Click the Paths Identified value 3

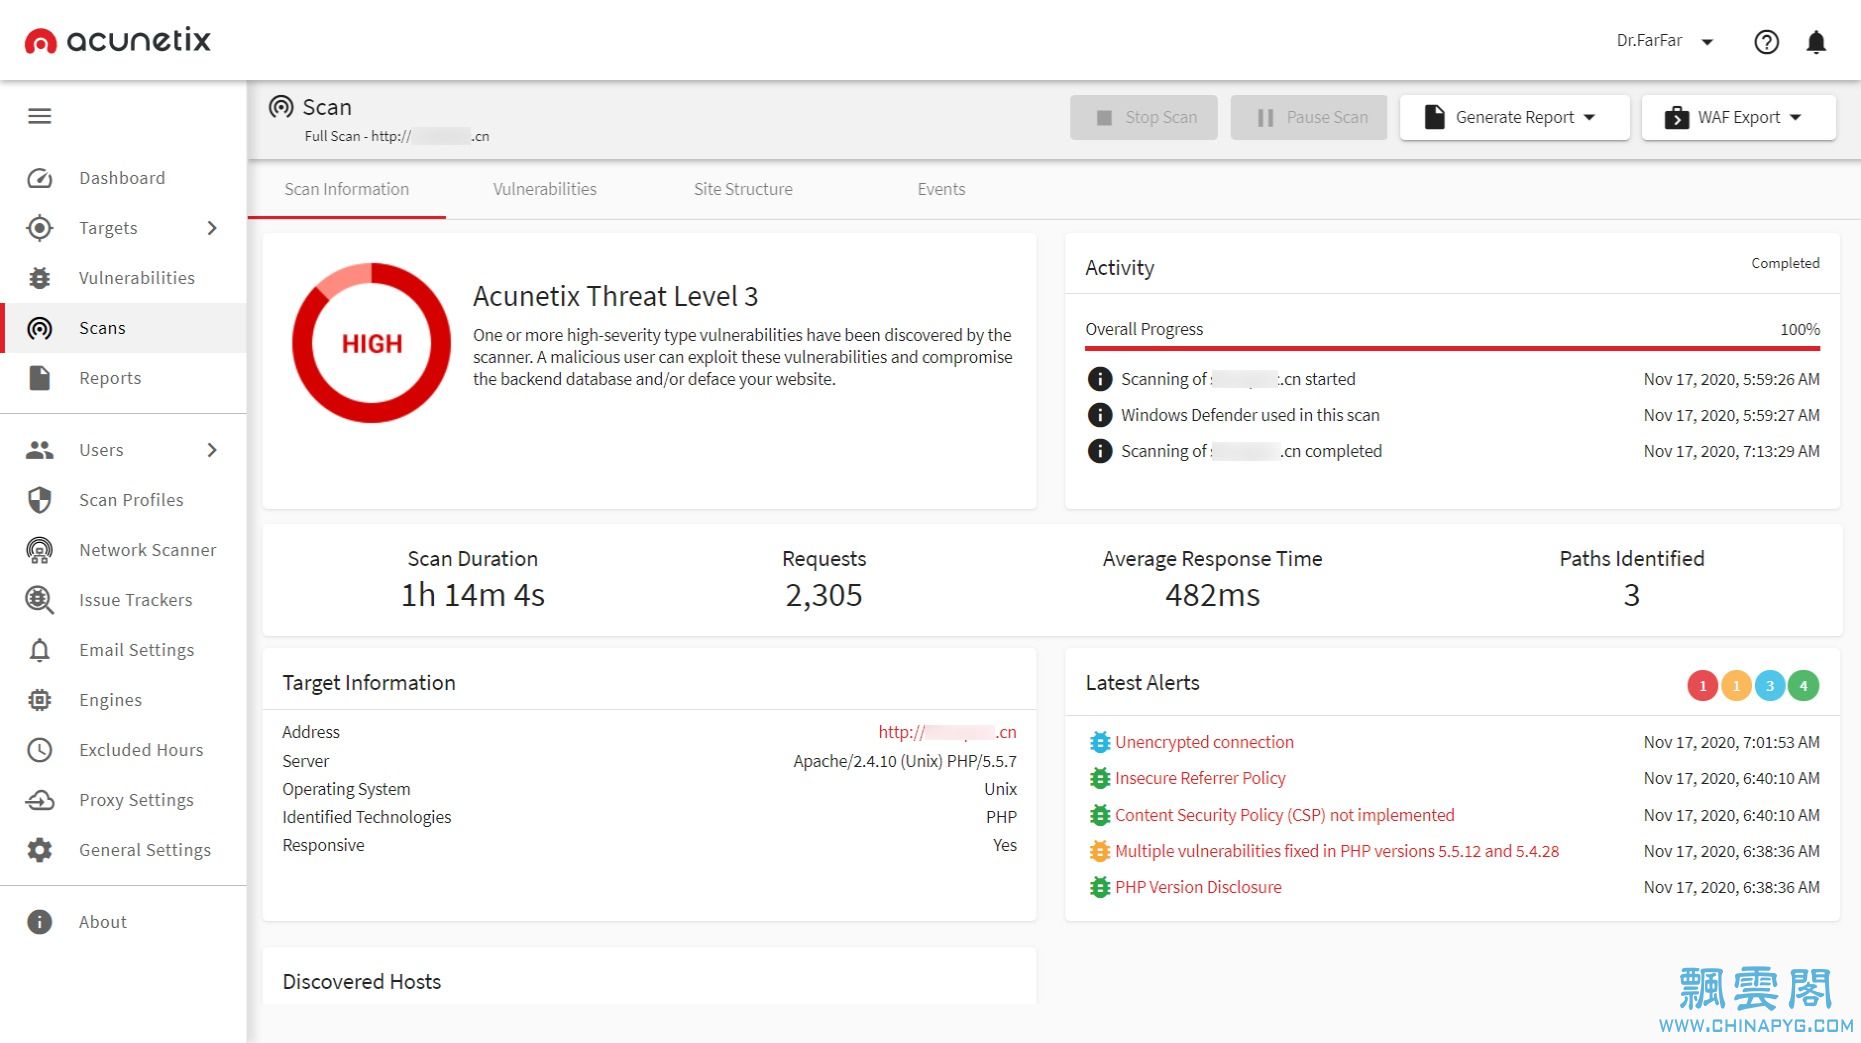point(1632,595)
